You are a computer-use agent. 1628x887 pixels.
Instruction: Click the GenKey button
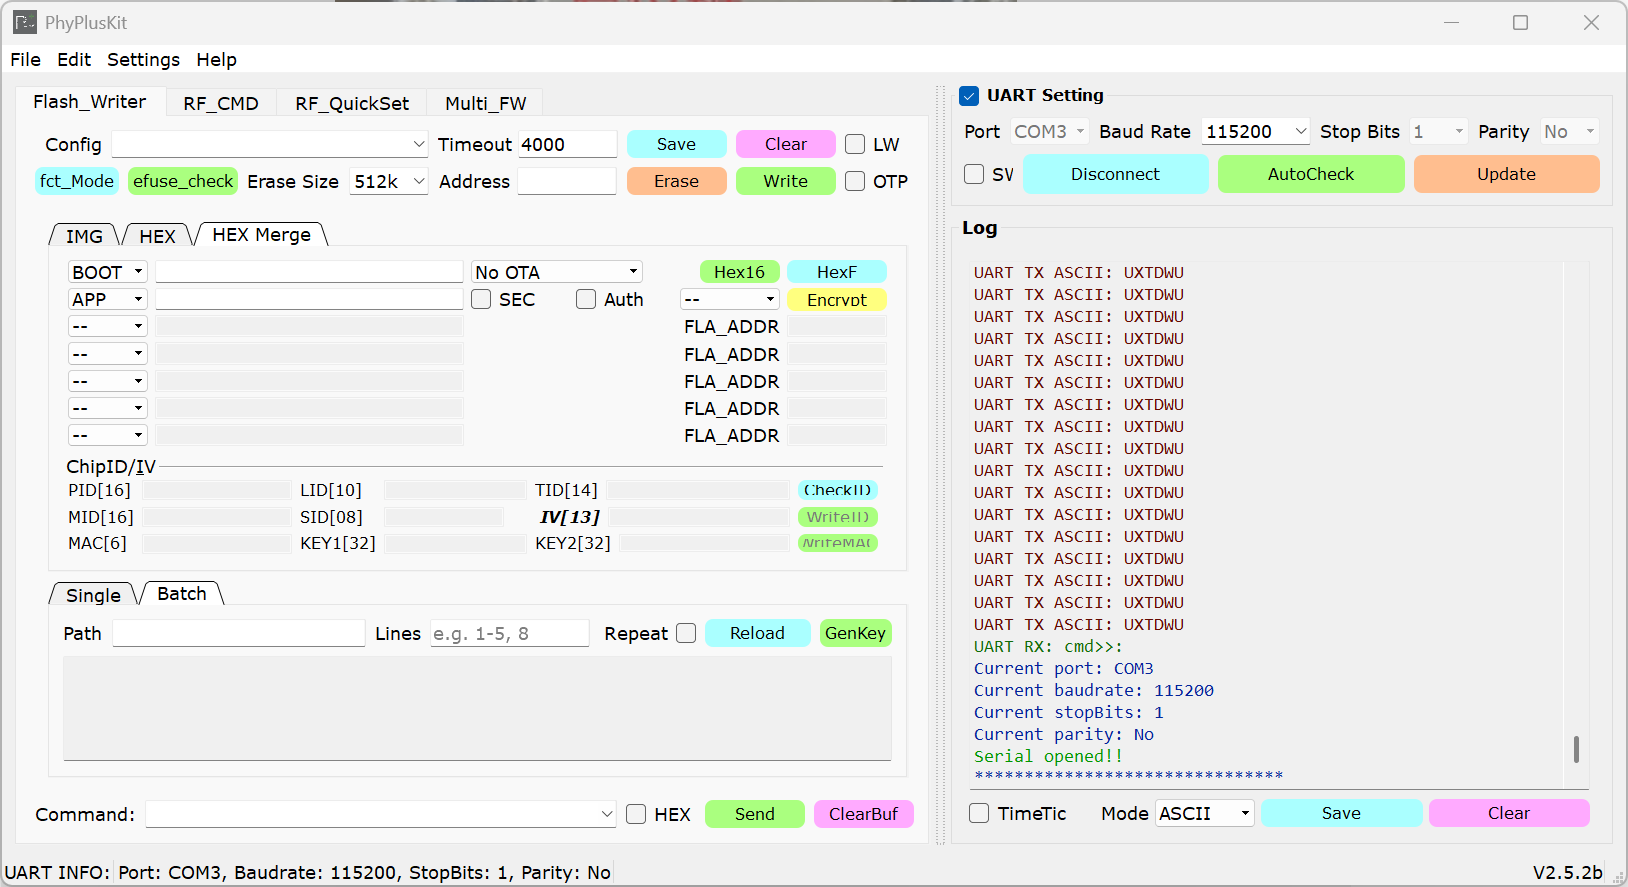pos(855,633)
